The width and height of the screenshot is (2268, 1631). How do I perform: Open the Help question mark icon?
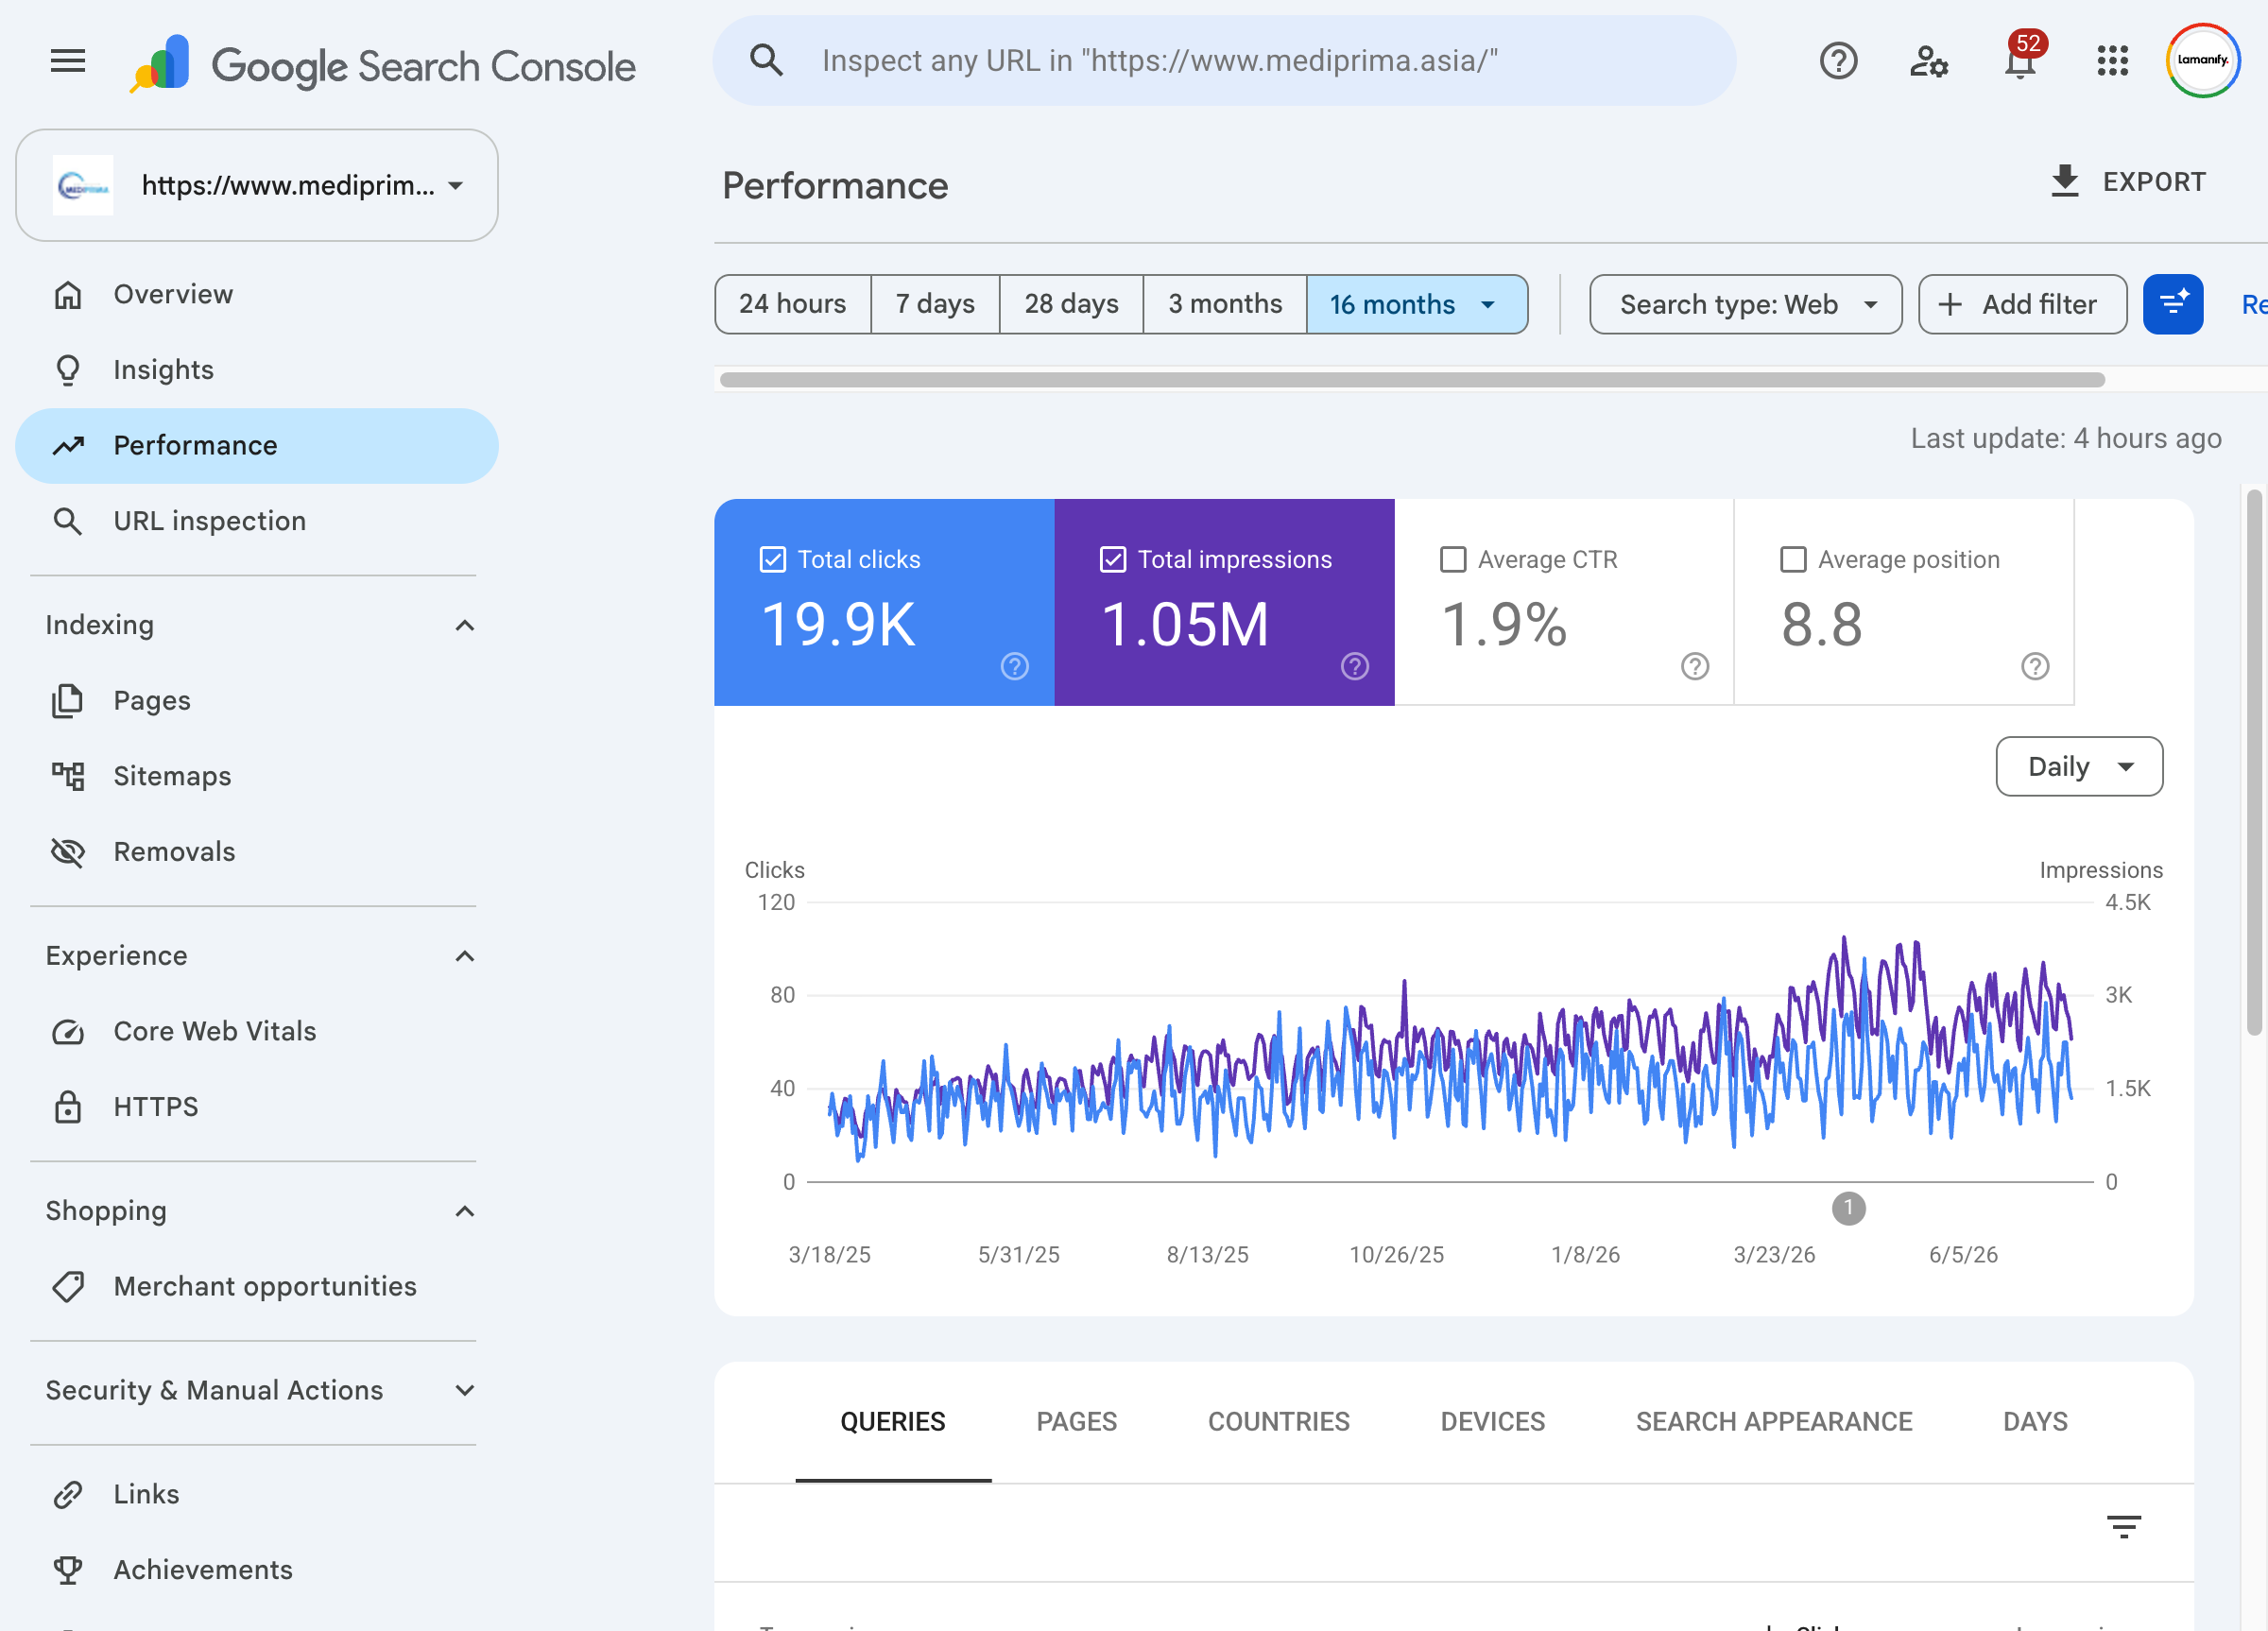coord(1838,62)
